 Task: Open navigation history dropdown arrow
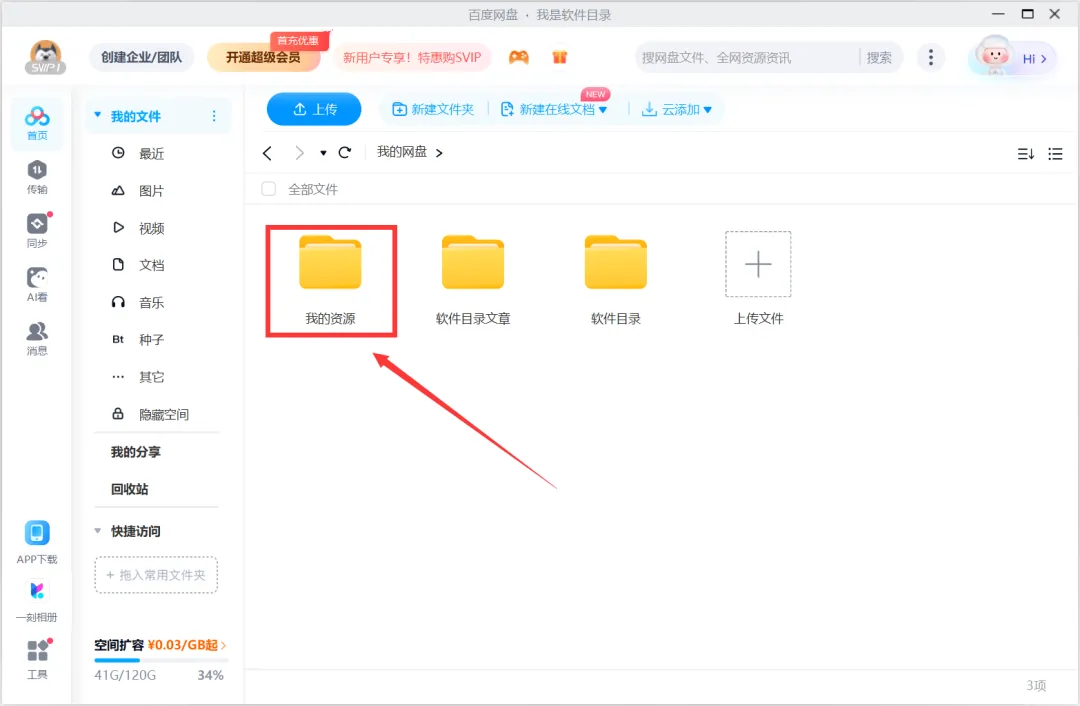click(323, 153)
